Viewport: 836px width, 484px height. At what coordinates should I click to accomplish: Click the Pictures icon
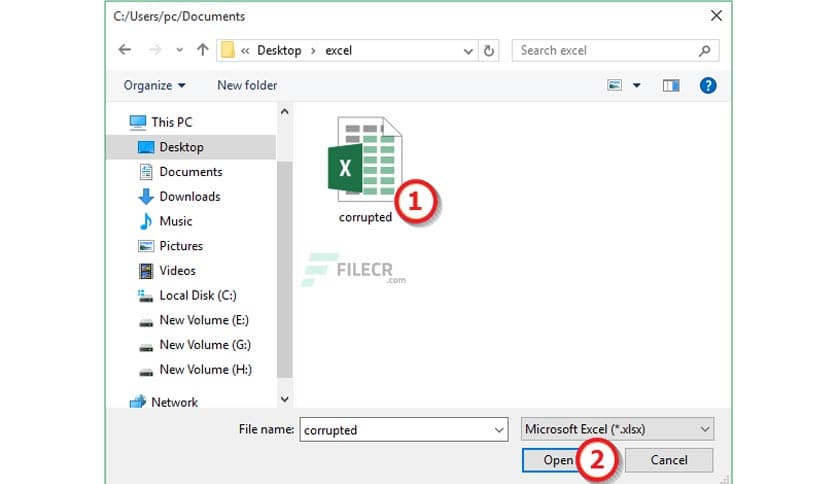tap(146, 246)
